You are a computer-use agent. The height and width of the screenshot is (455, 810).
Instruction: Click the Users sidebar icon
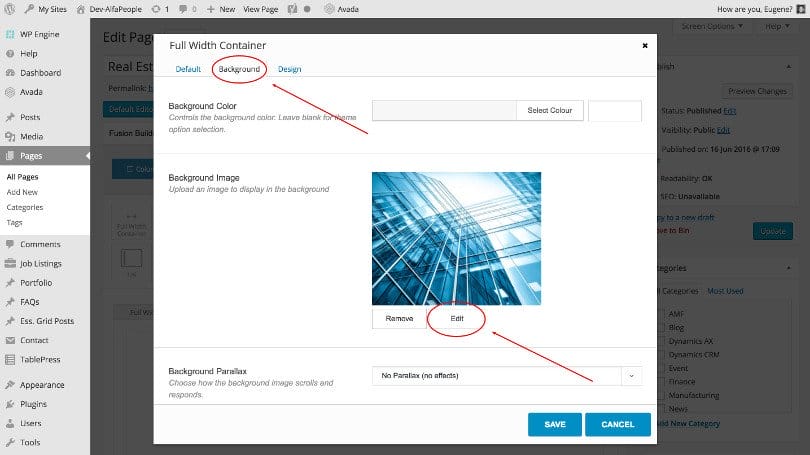tap(9, 423)
